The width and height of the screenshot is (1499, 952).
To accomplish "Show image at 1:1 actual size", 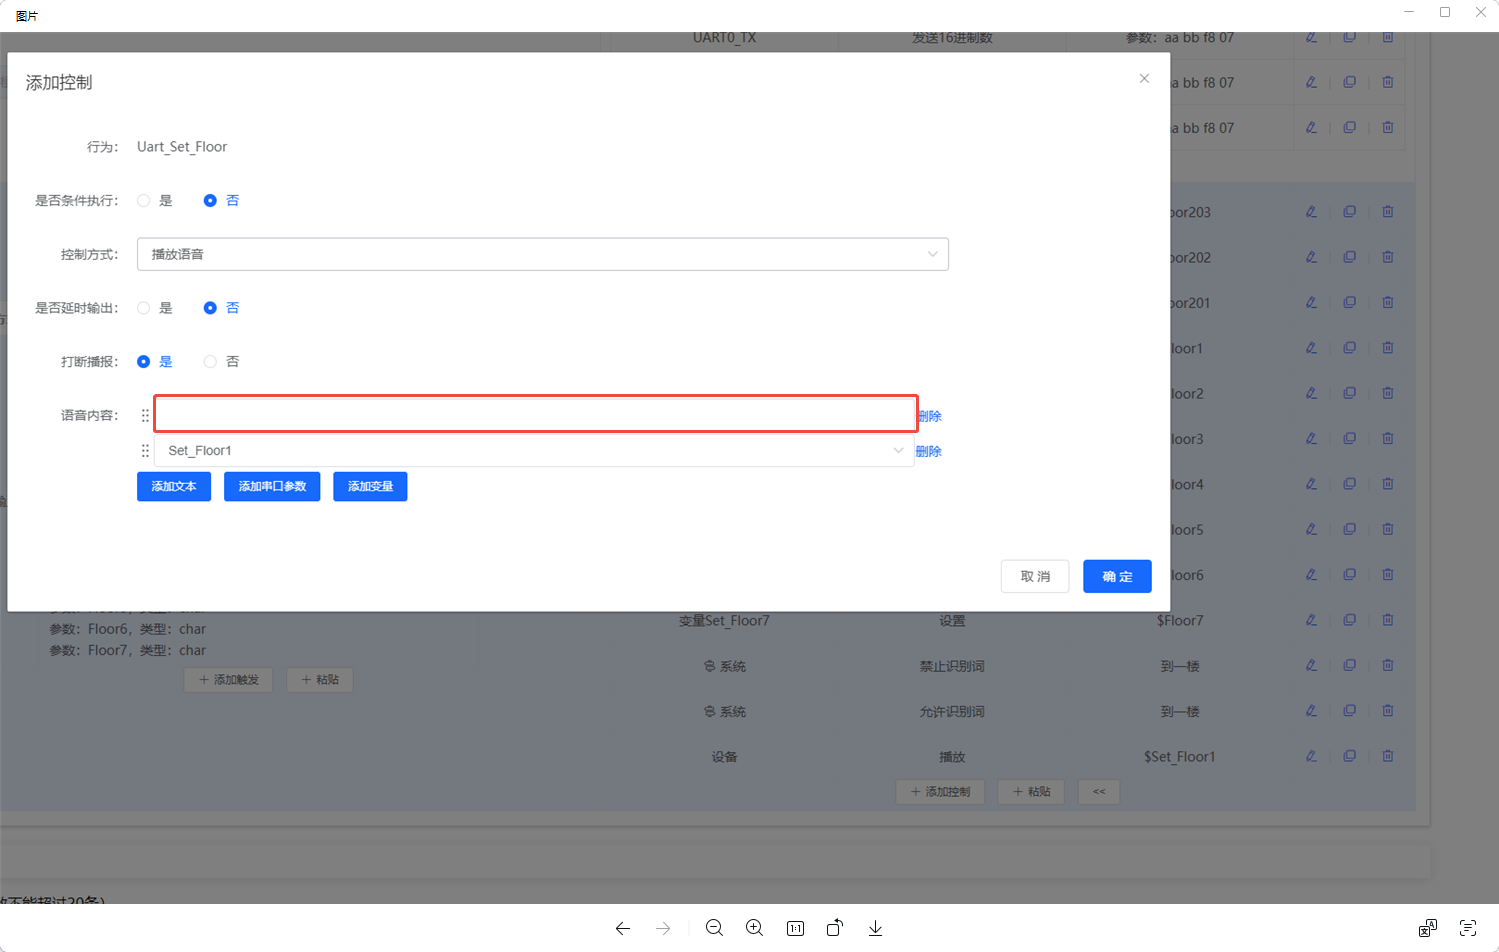I will tap(795, 928).
